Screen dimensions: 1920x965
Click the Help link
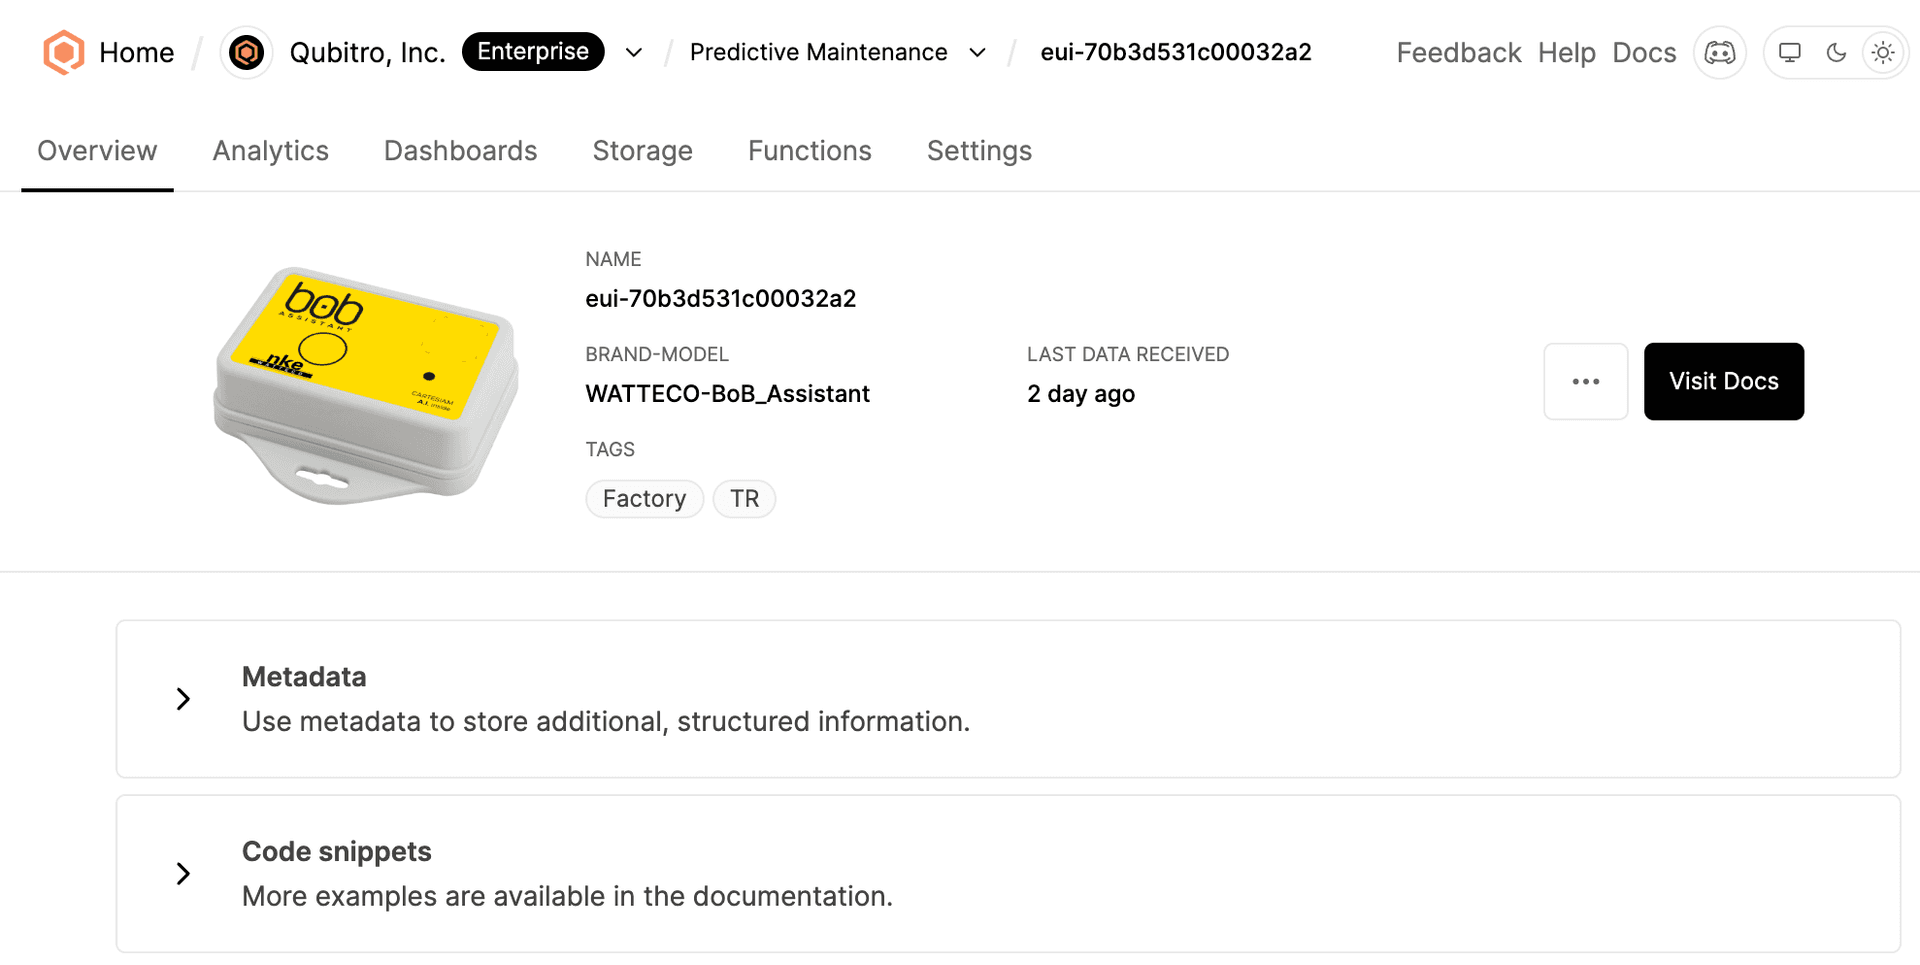1566,52
